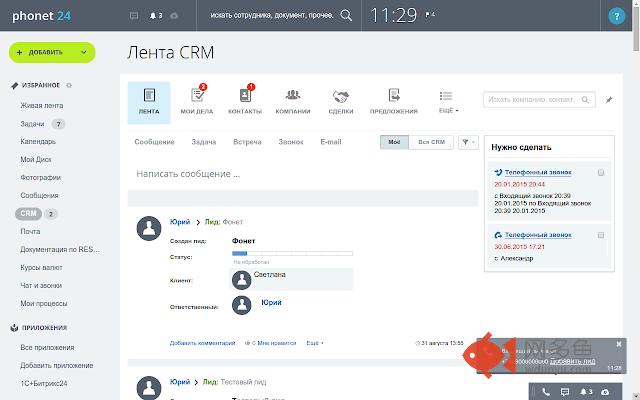Screen dimensions: 640x400
Task: Open Чат и звонки in sidebar
Action: (x=41, y=285)
